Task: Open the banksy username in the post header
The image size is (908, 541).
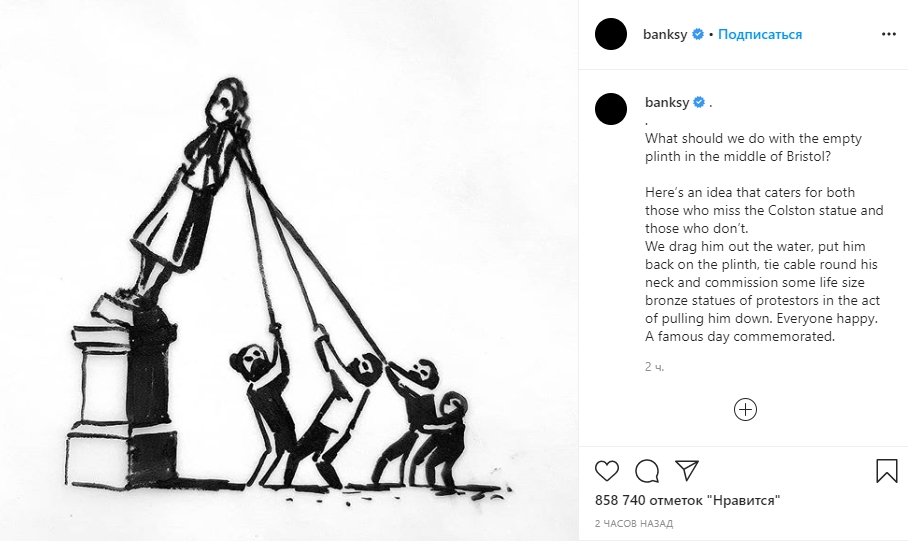Action: (664, 34)
